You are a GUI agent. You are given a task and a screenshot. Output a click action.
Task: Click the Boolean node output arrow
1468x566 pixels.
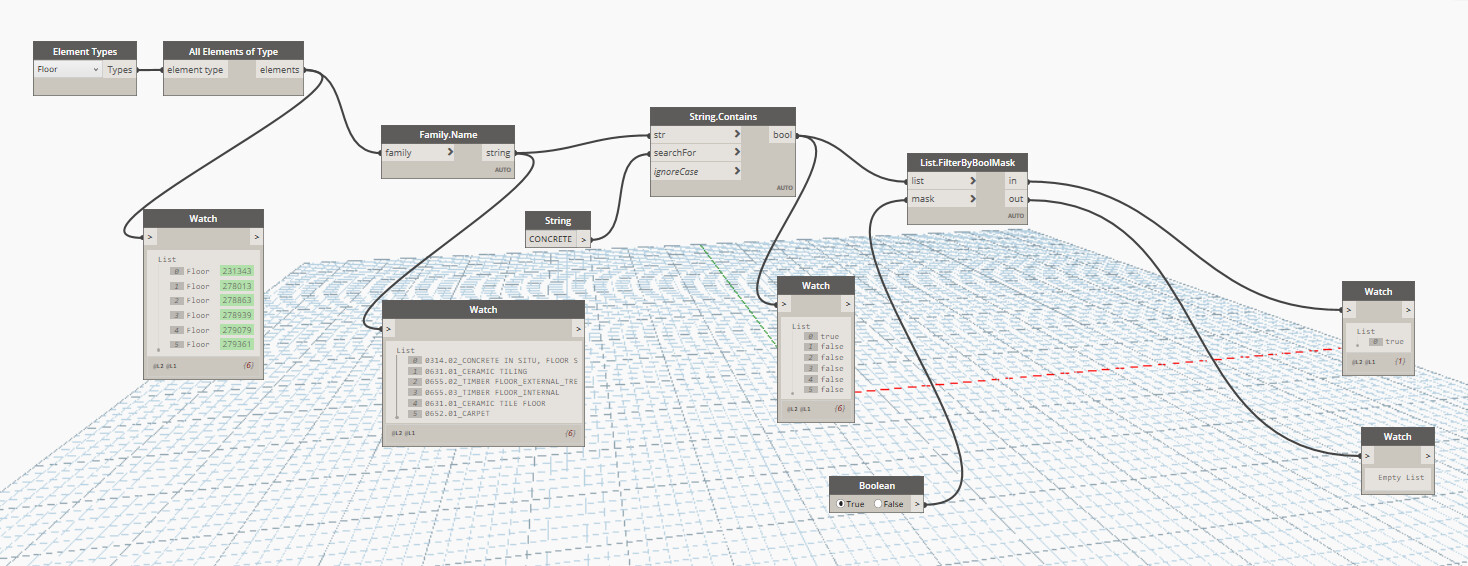pyautogui.click(x=915, y=504)
